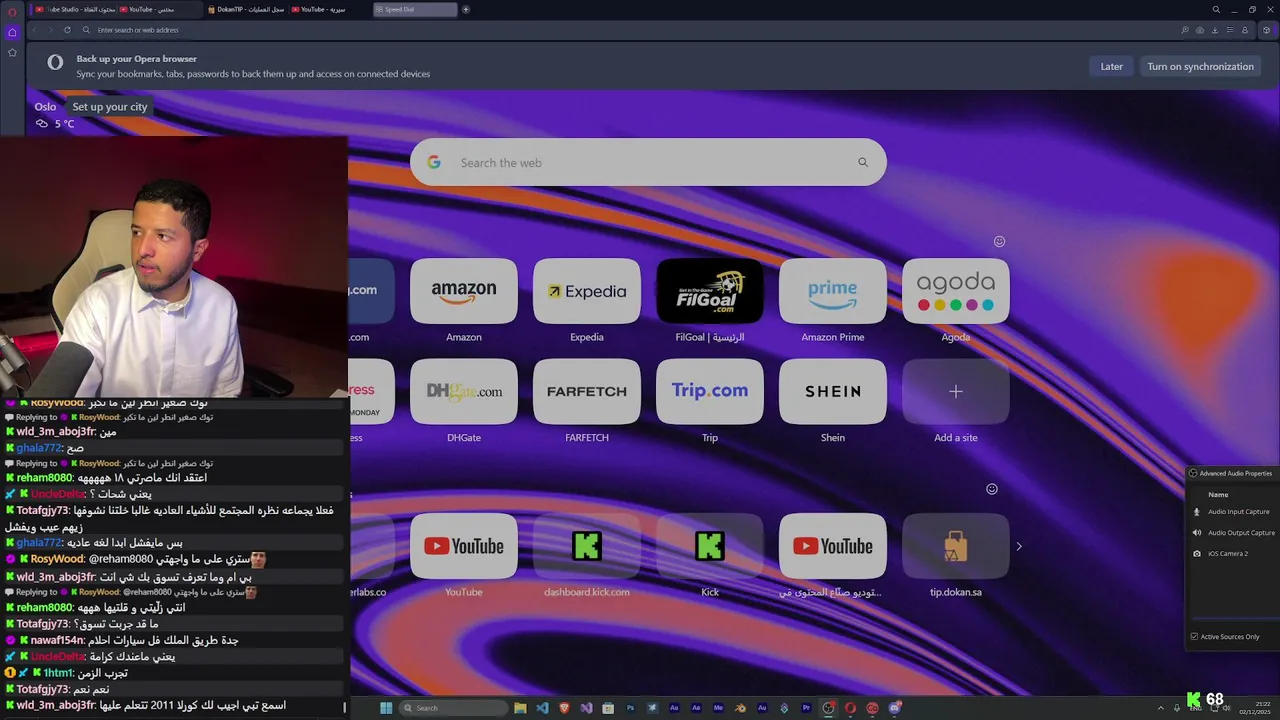The height and width of the screenshot is (720, 1280).
Task: Switch to the Speed Dial tab
Action: tap(415, 9)
